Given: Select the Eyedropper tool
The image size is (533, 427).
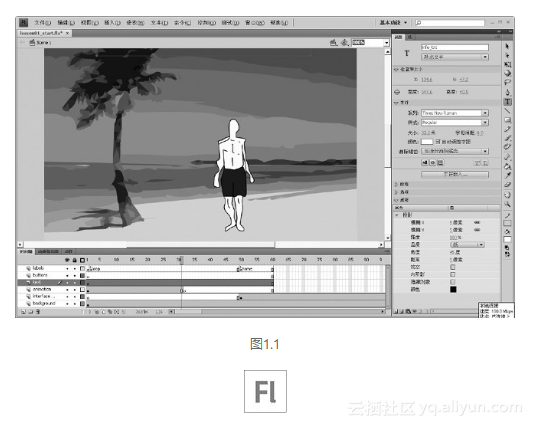Looking at the screenshot, I should pos(507,175).
